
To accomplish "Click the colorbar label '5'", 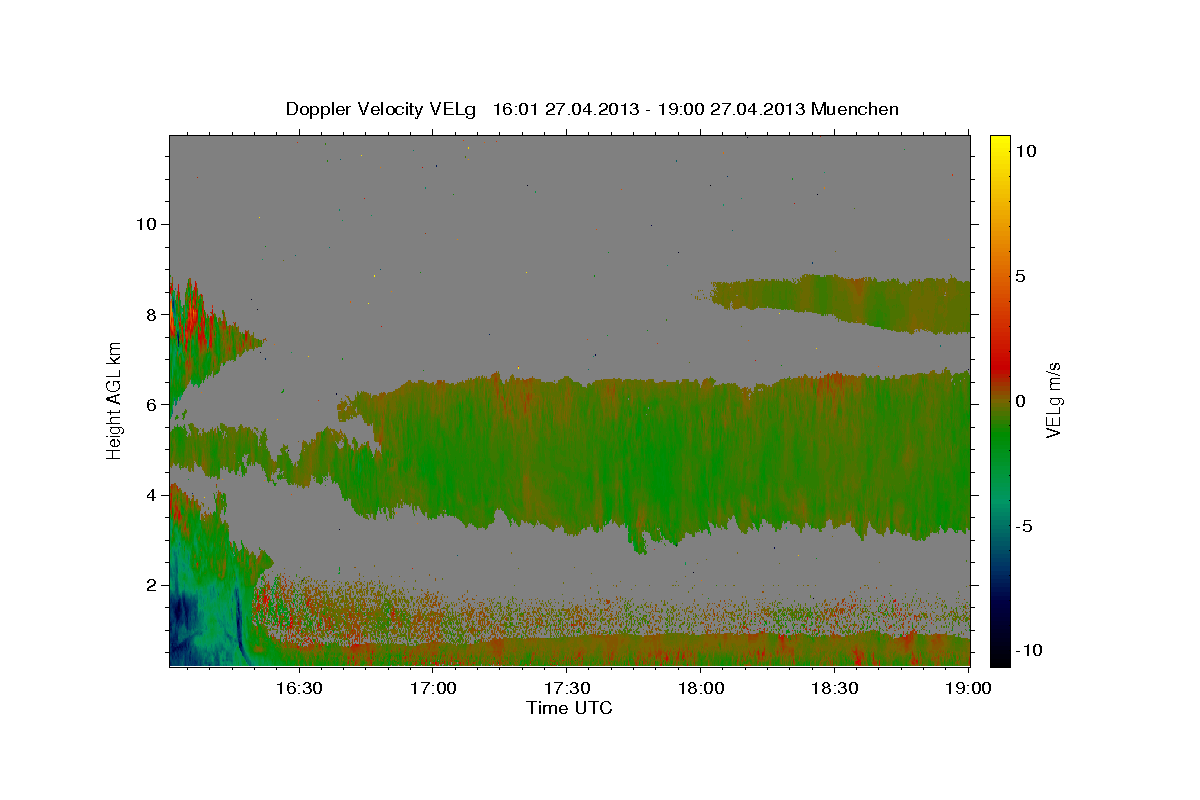I will (x=1021, y=276).
